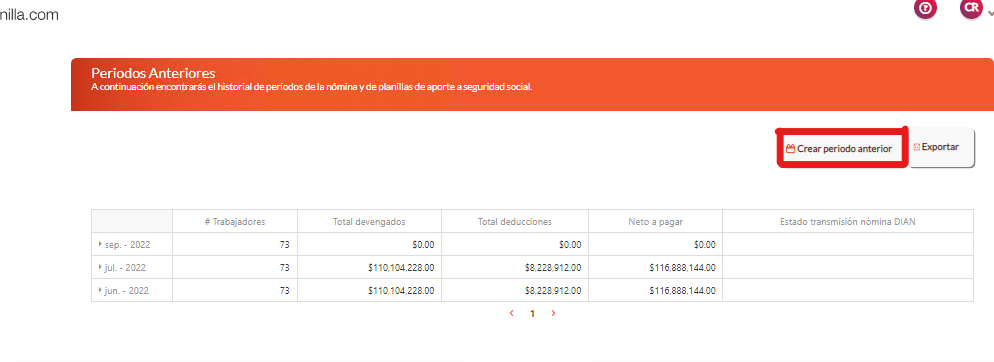Viewport: 994px width, 362px height.
Task: Click the Periodos Anteriores banner title
Action: 153,73
